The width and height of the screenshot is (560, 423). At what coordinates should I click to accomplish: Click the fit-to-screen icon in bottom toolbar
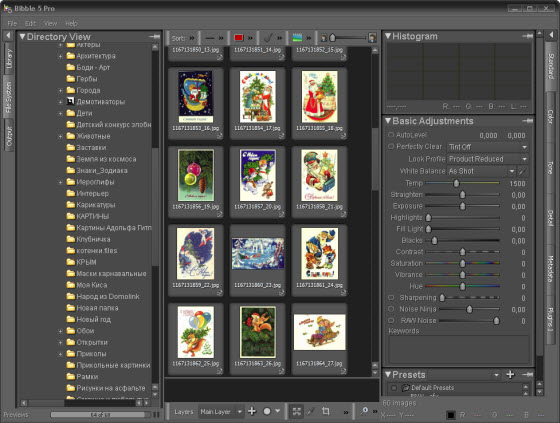(x=296, y=411)
